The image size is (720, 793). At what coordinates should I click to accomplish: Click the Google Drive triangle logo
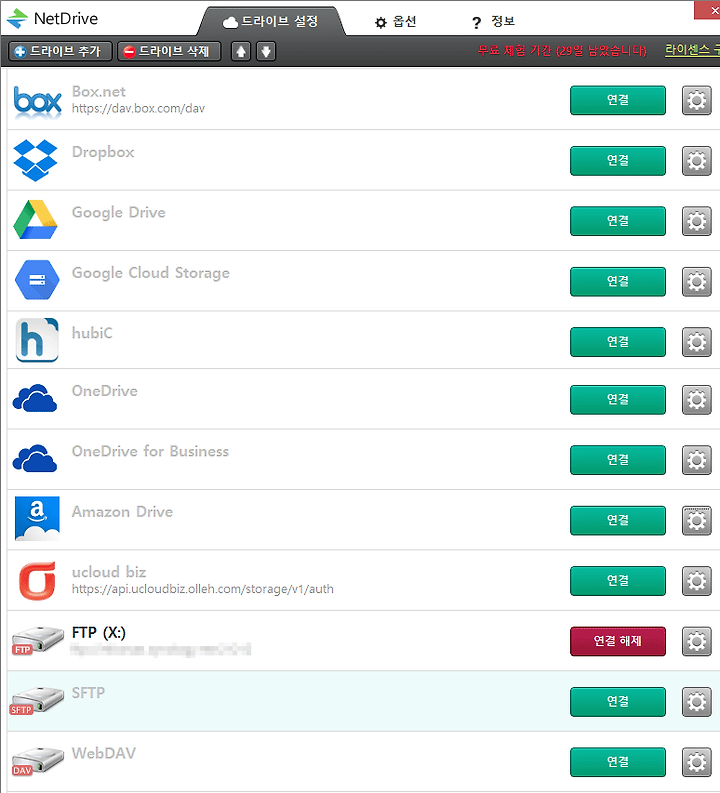click(35, 219)
